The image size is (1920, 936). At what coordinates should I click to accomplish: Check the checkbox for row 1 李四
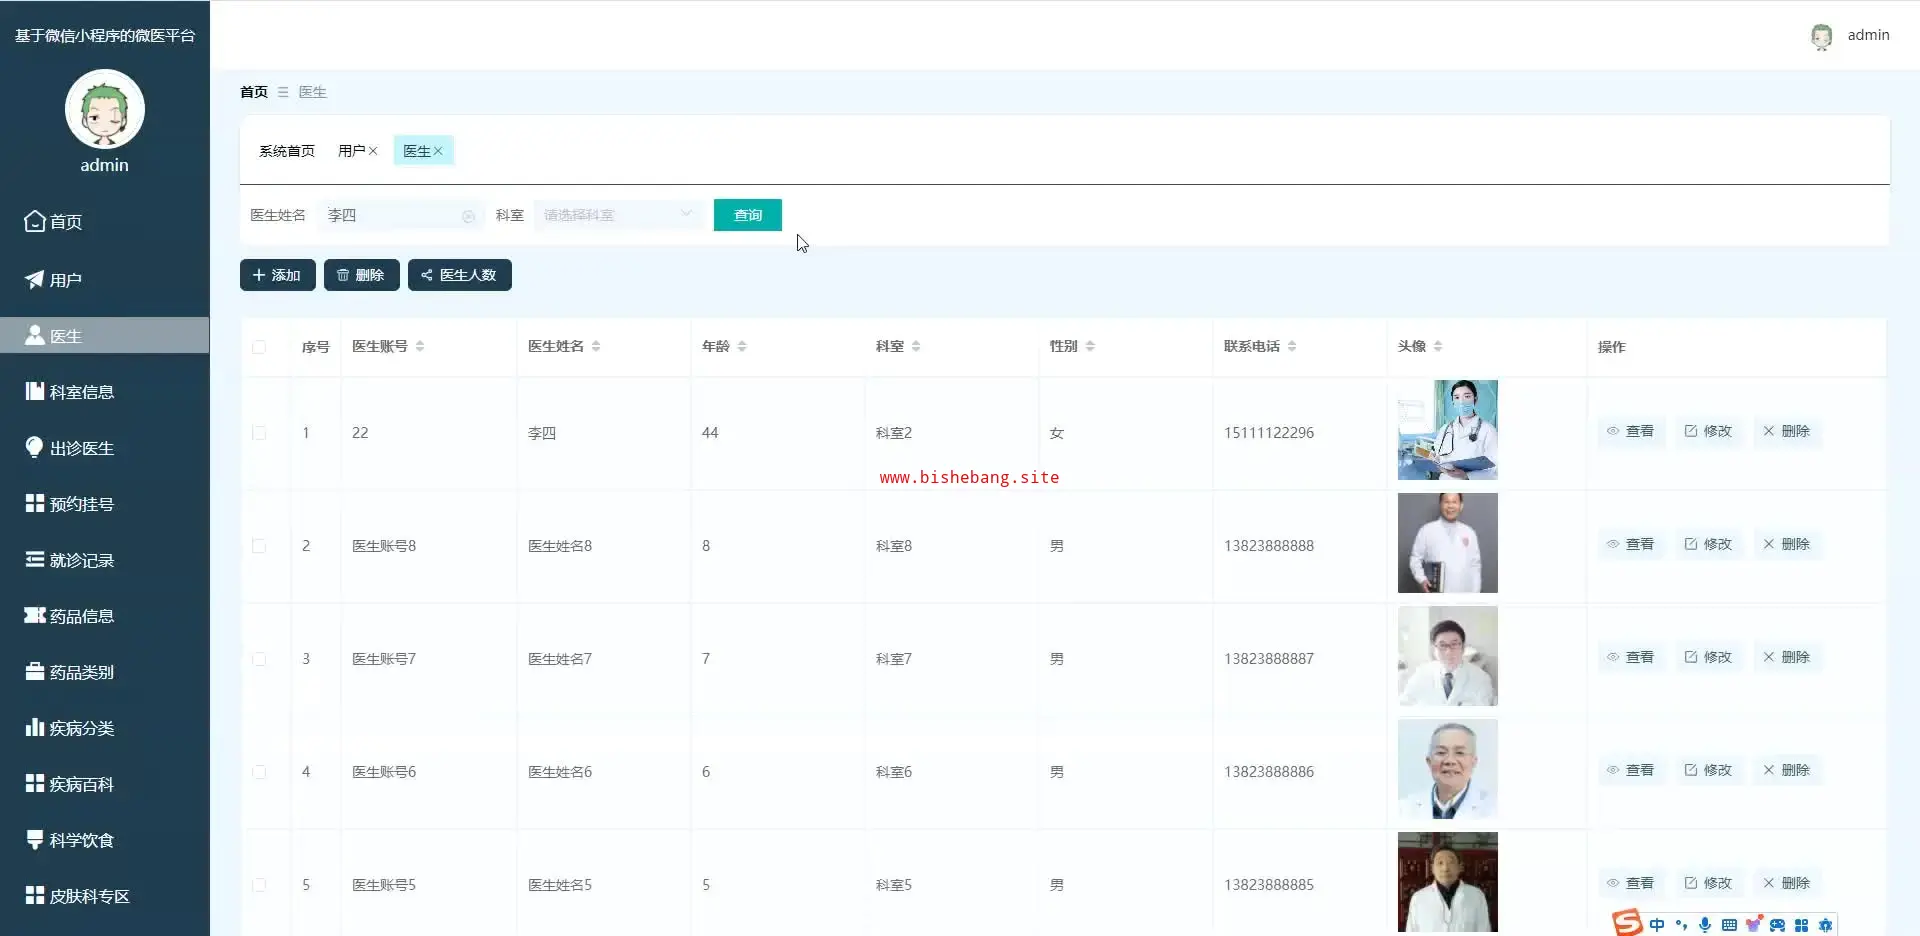click(259, 433)
